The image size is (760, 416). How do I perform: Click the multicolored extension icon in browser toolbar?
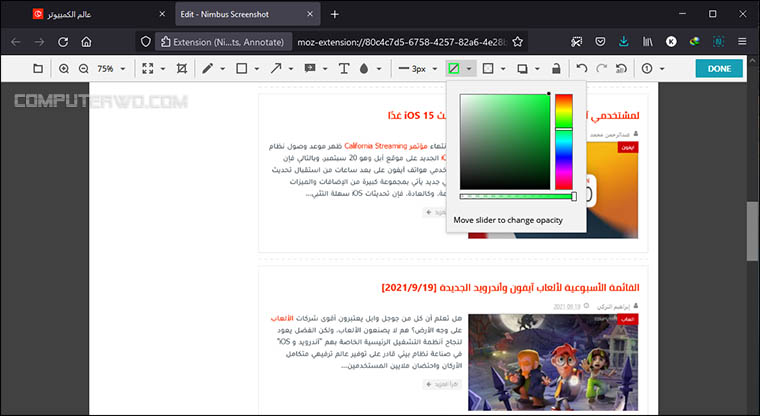pyautogui.click(x=695, y=42)
